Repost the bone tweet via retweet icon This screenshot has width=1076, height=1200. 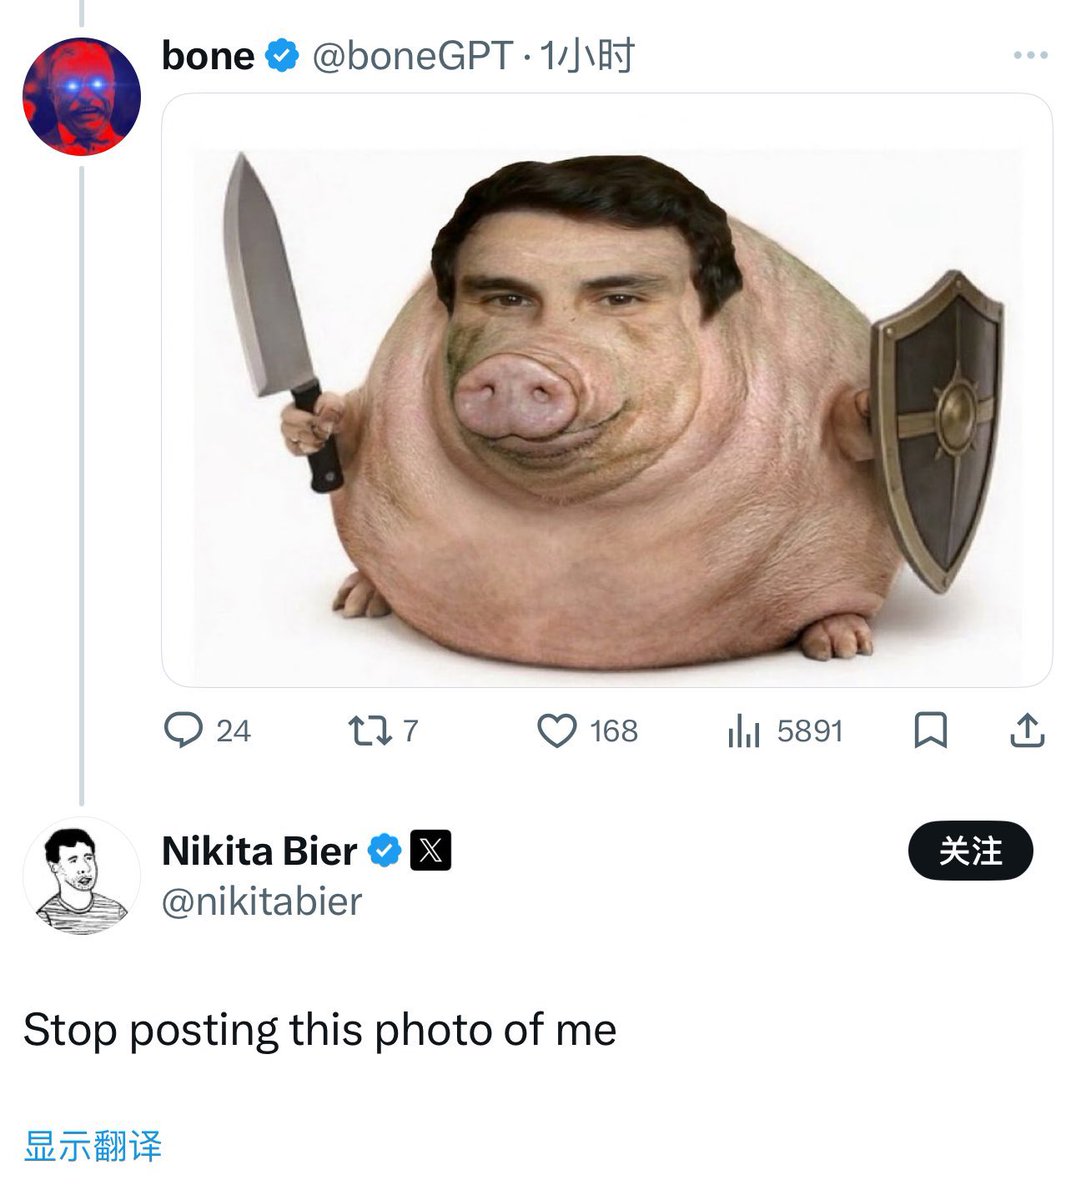368,731
